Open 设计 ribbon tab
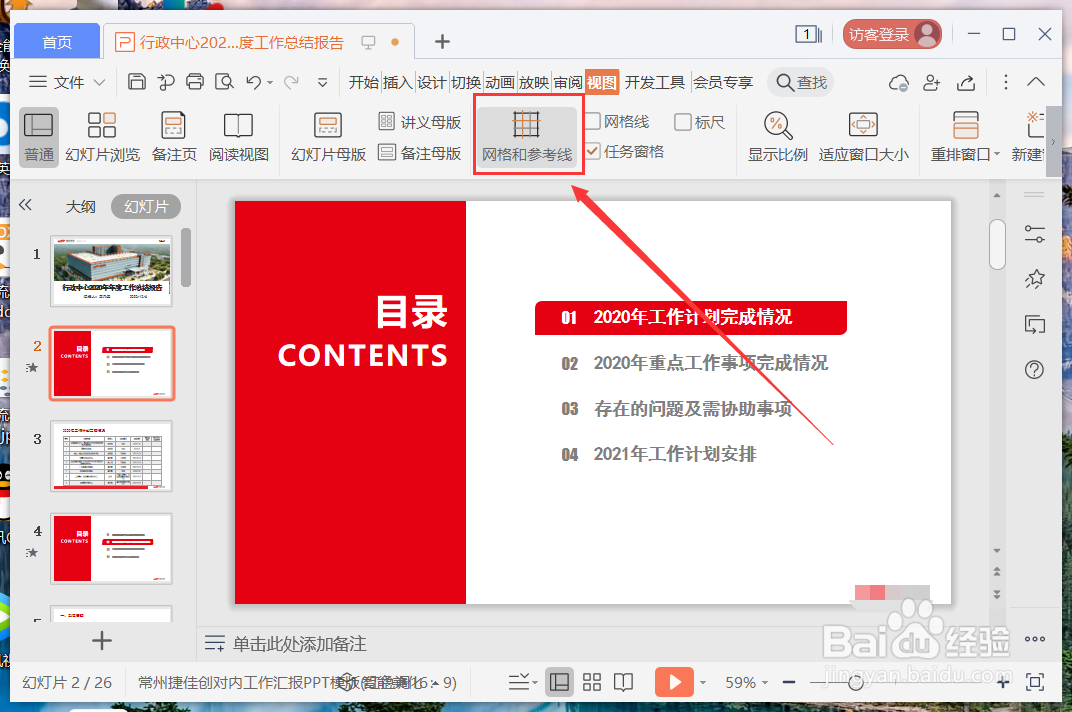 tap(431, 83)
